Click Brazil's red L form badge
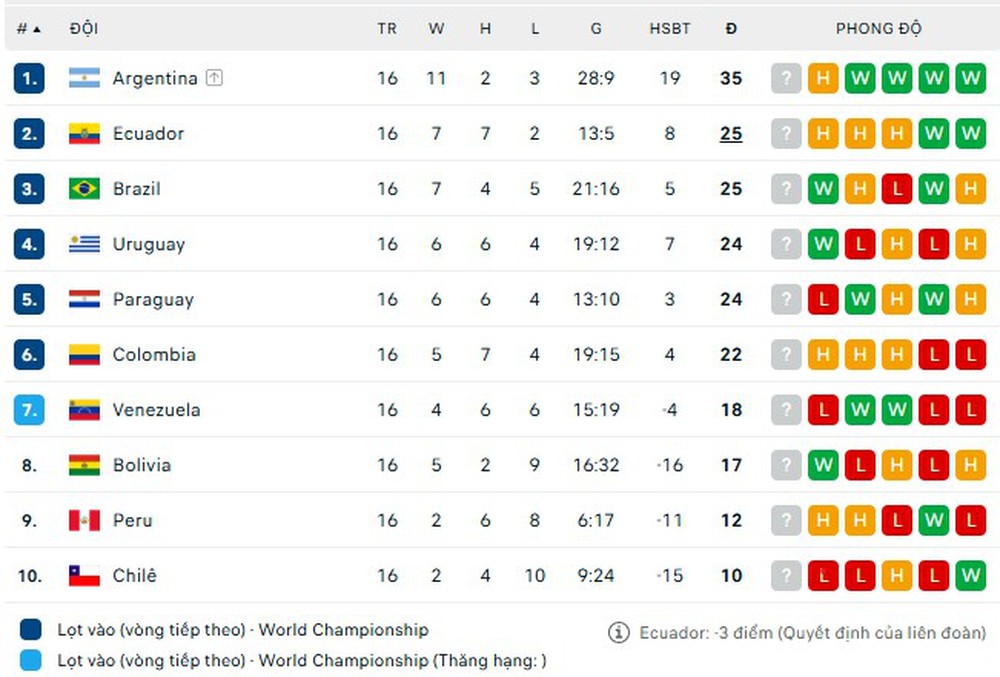The image size is (1000, 677). click(897, 189)
